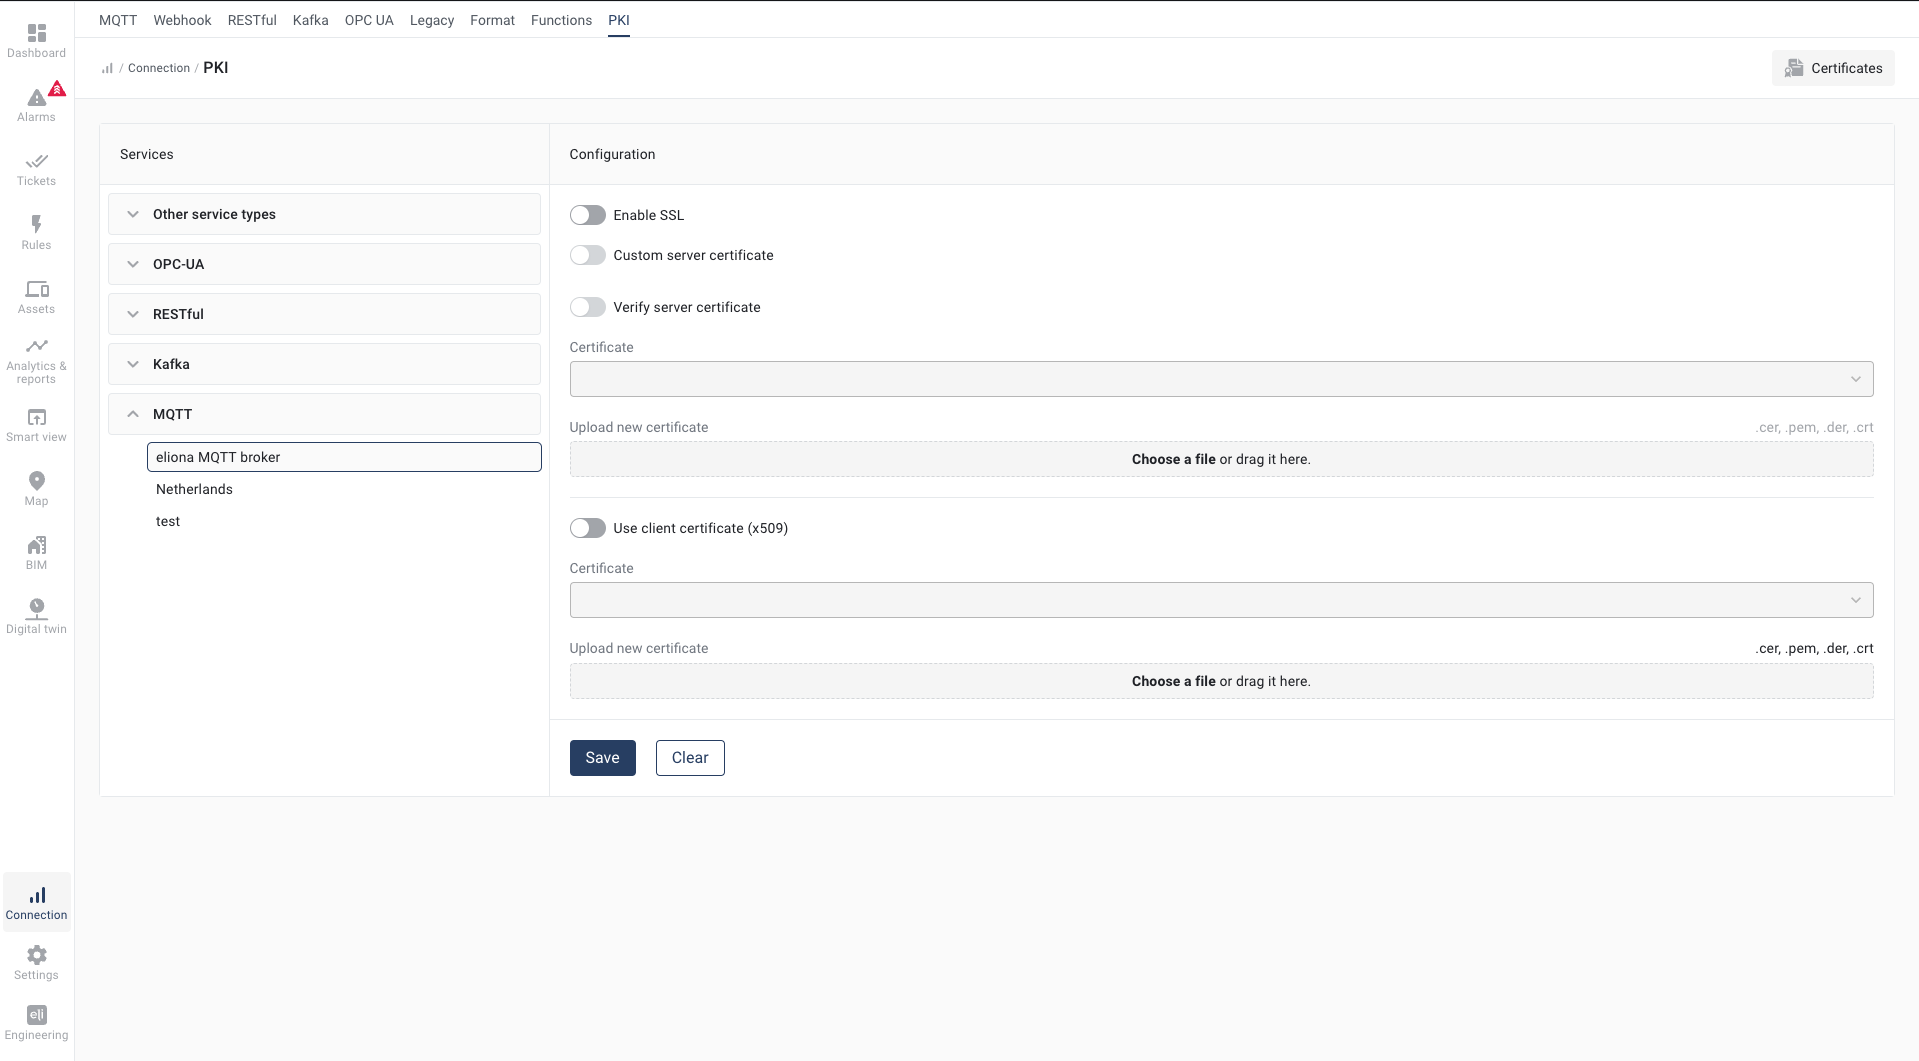This screenshot has width=1919, height=1061.
Task: Open the Map pin icon
Action: click(37, 481)
